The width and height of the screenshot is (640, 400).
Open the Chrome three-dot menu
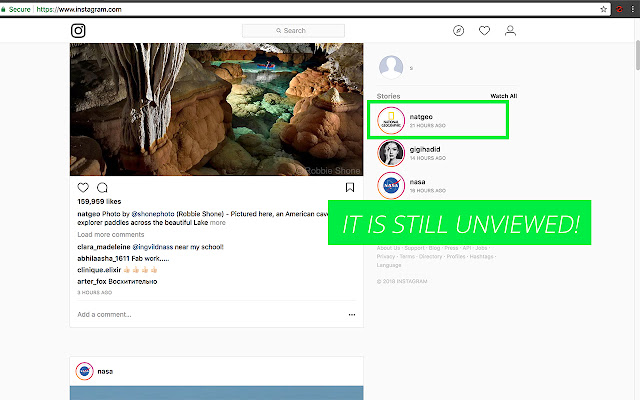click(x=631, y=8)
